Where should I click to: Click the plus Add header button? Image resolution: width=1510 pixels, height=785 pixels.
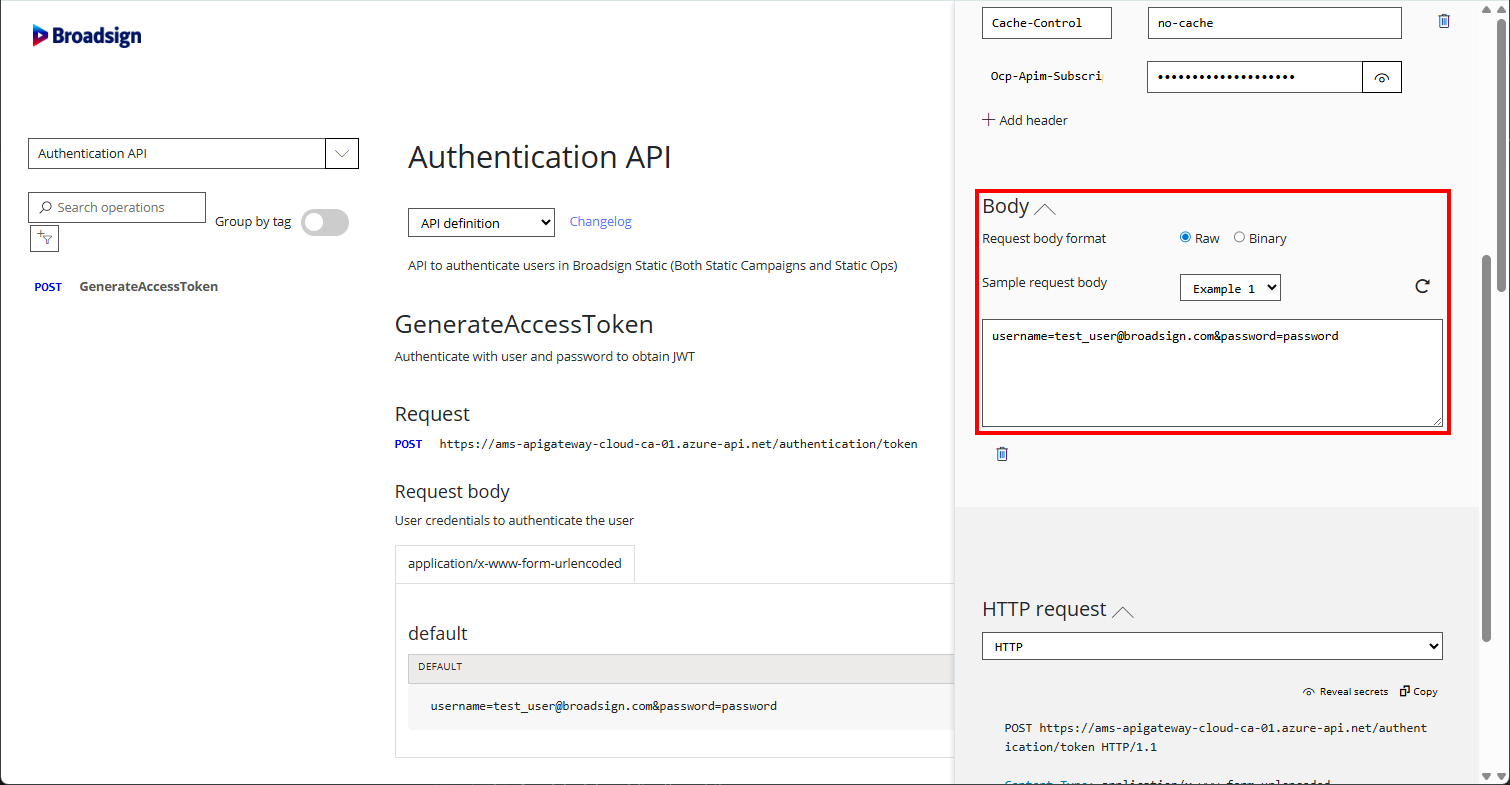[1025, 120]
